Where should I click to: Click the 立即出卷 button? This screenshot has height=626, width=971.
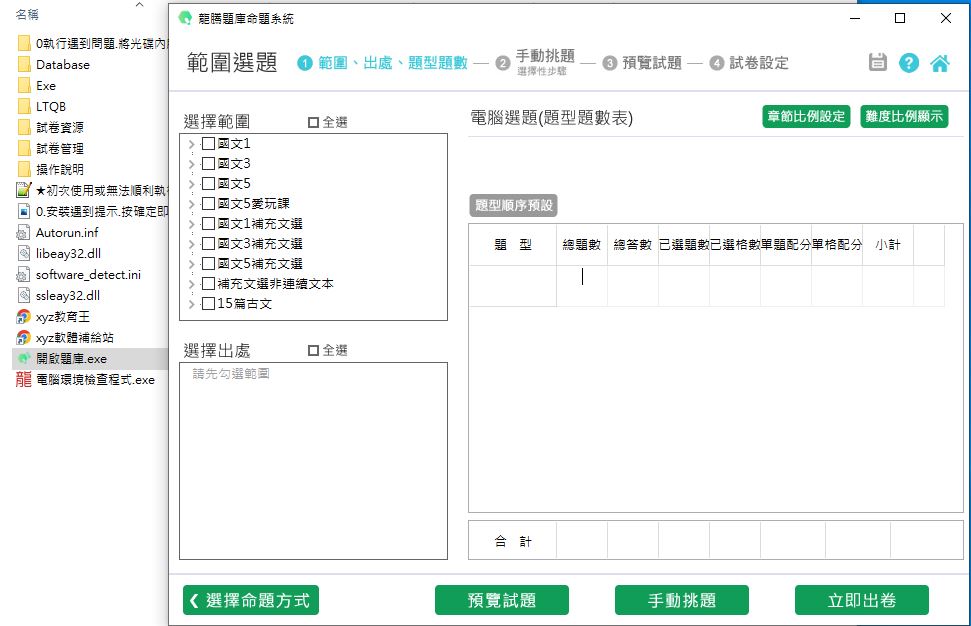coord(862,600)
